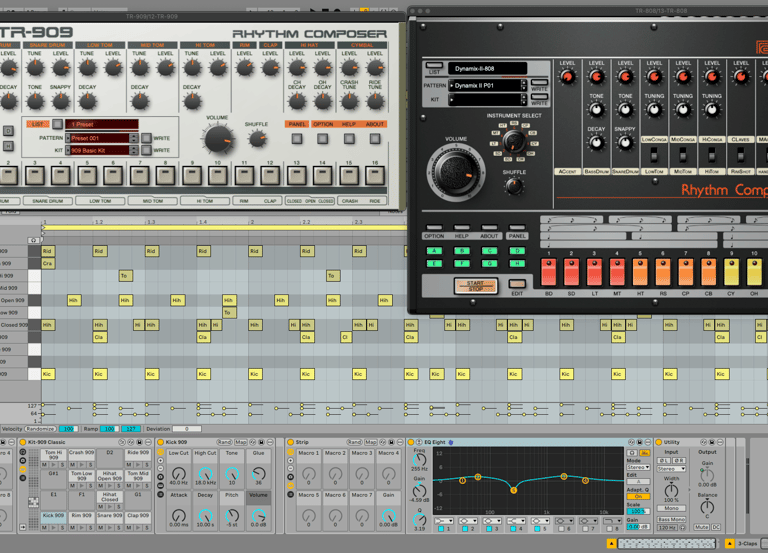Click the TR-909 VOLUME knob

click(x=218, y=139)
